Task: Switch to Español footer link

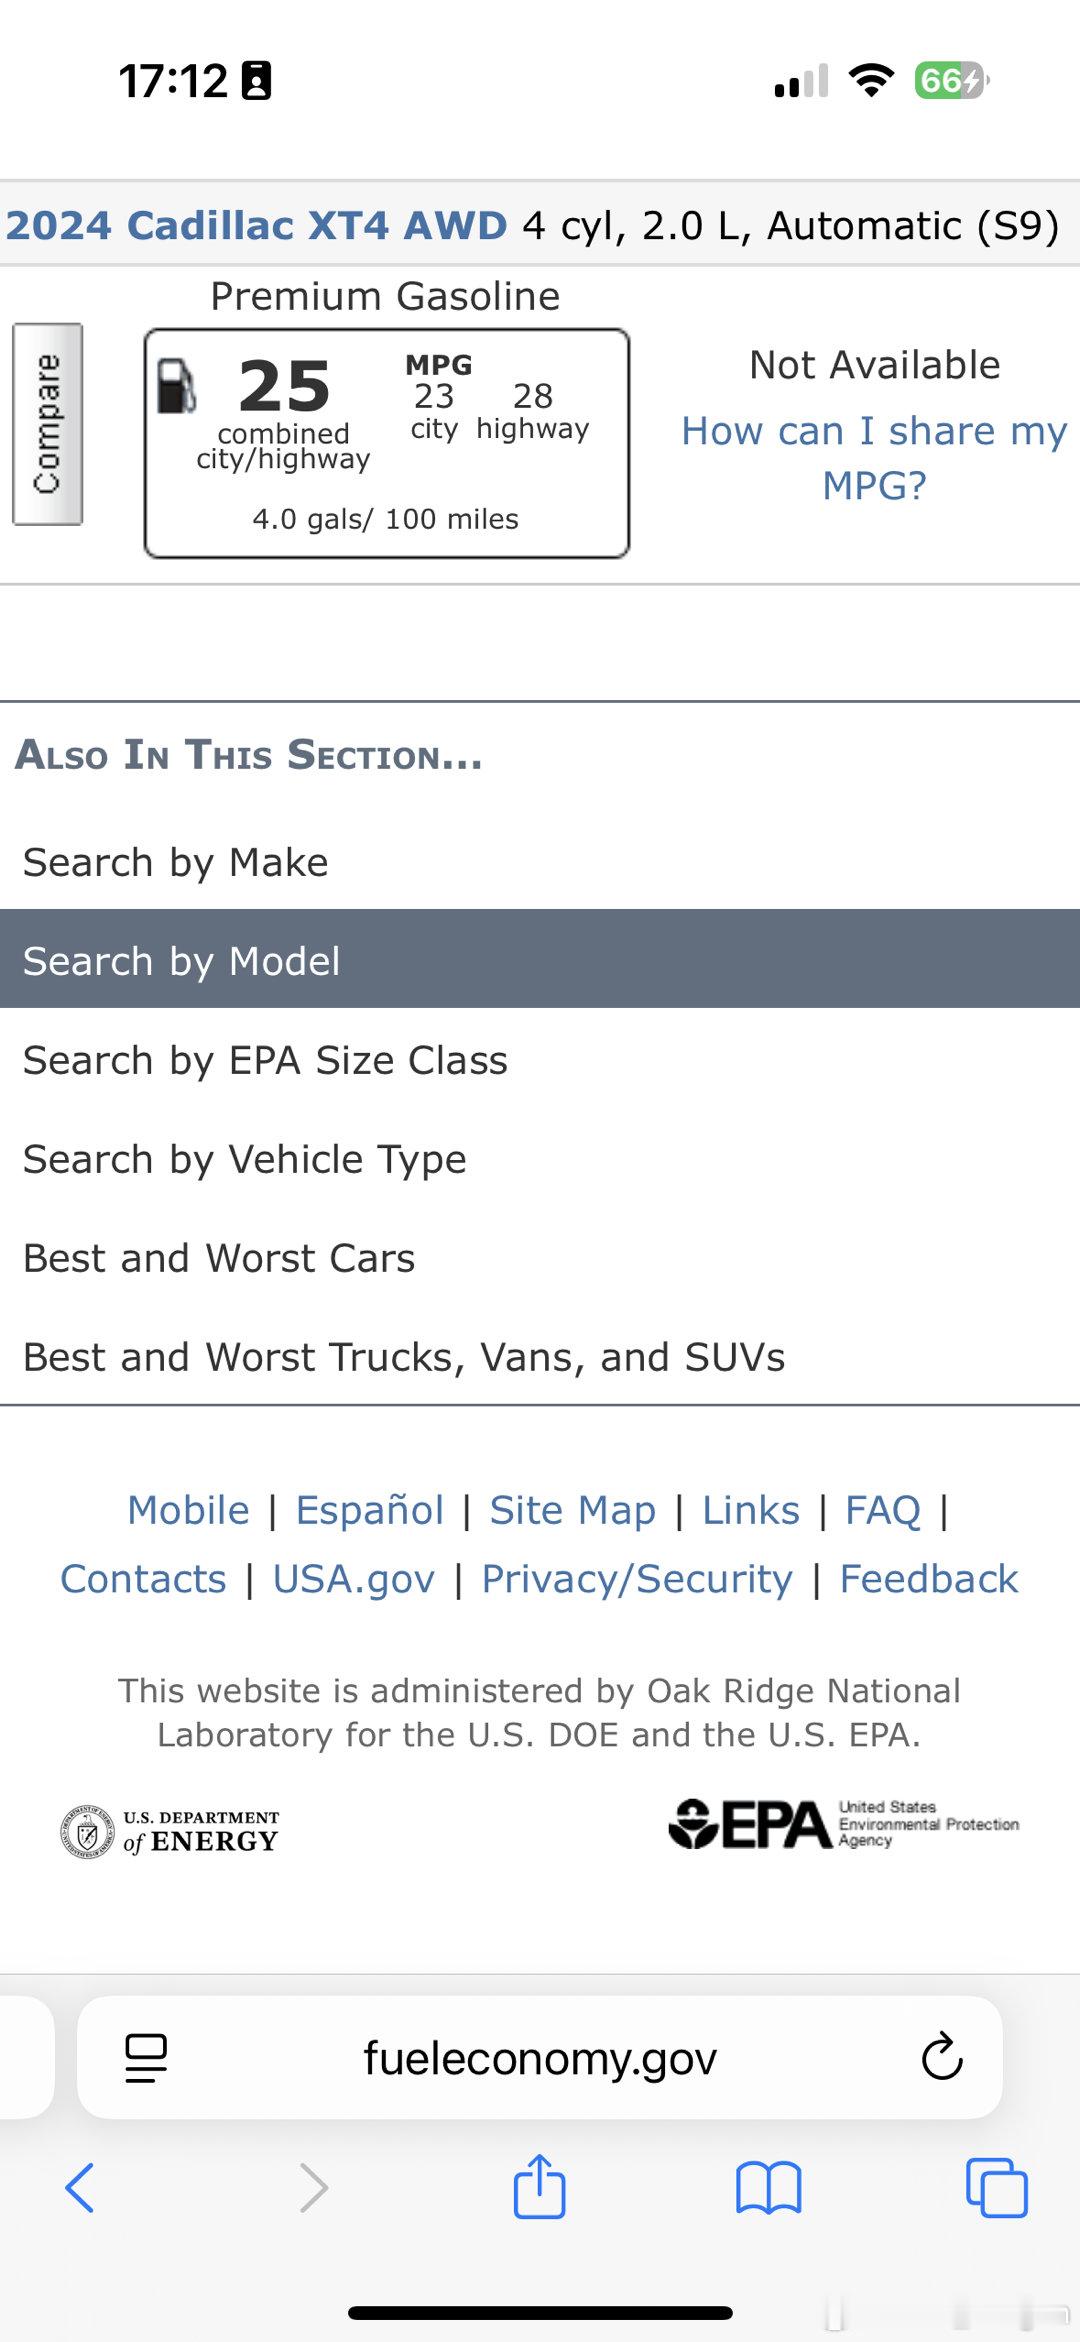Action: [369, 1510]
